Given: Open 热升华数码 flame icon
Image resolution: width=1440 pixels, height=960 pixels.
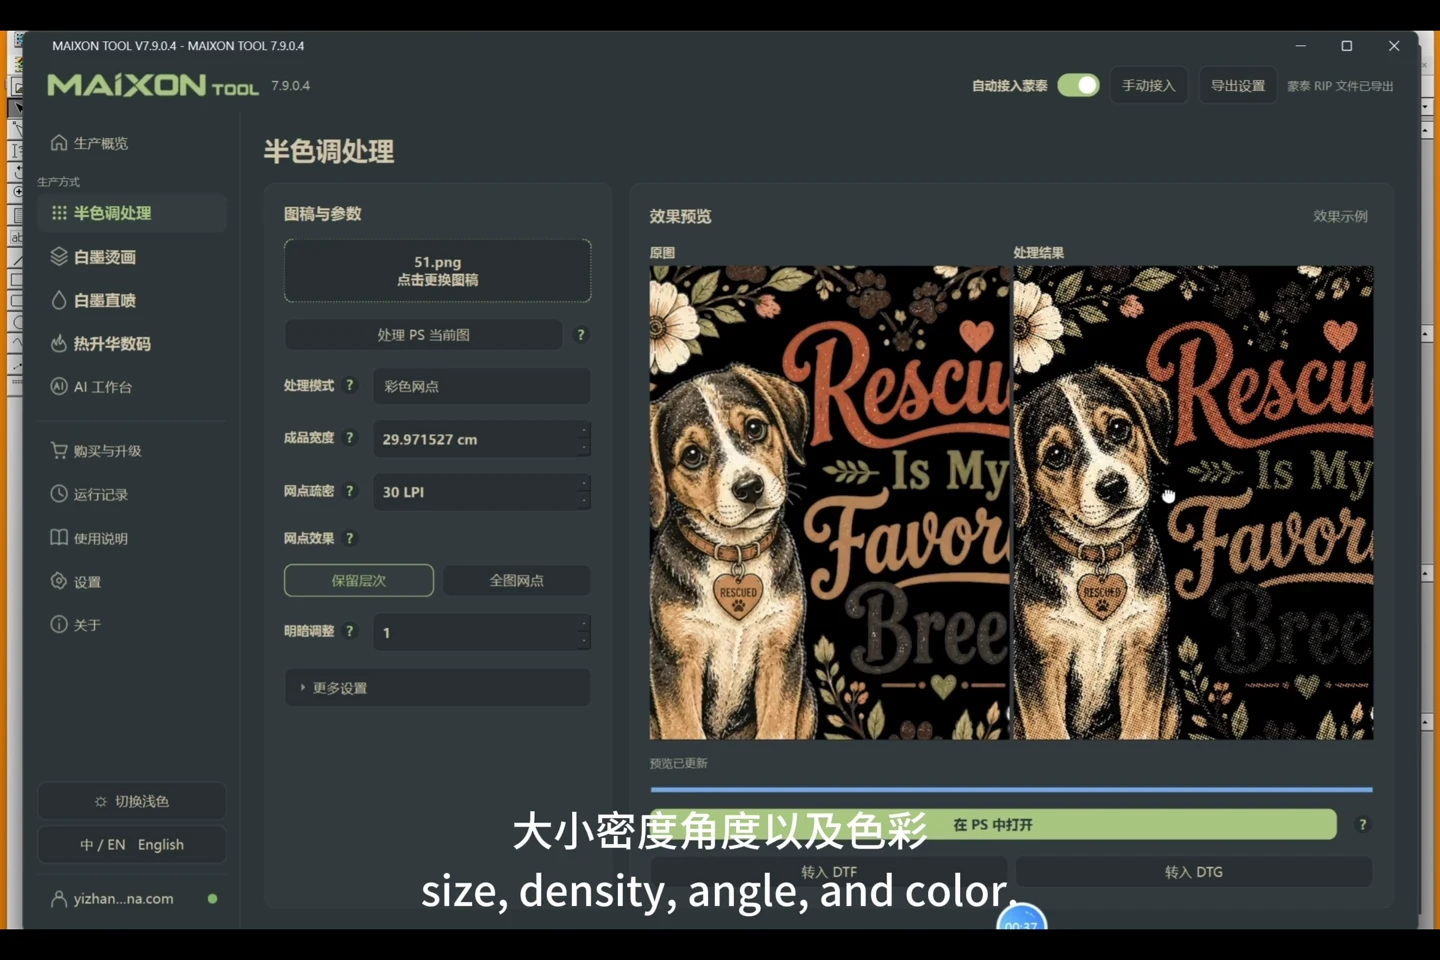Looking at the screenshot, I should tap(59, 343).
